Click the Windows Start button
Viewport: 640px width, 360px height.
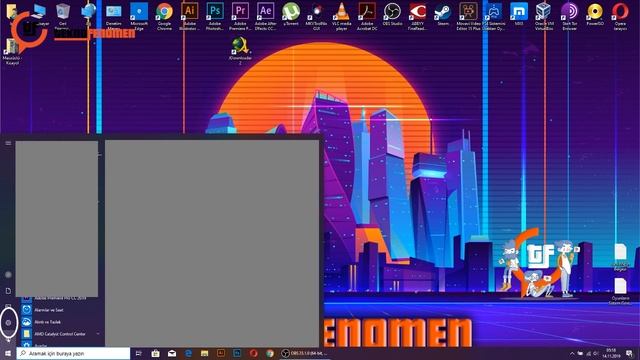pos(8,353)
